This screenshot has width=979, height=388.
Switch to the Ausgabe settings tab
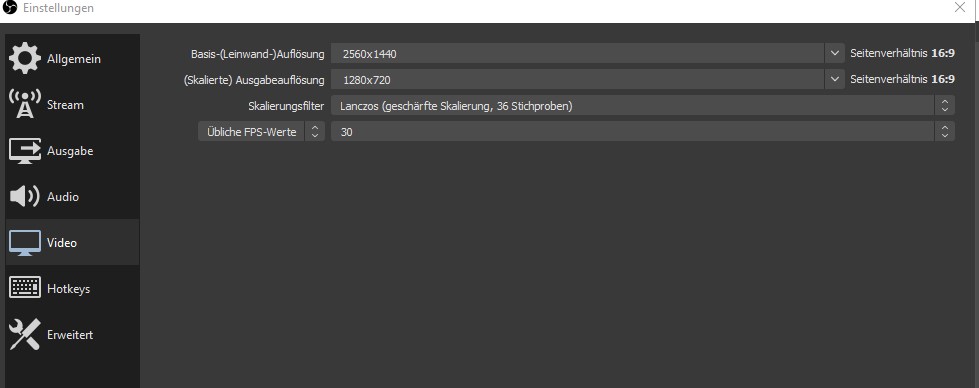pos(72,151)
